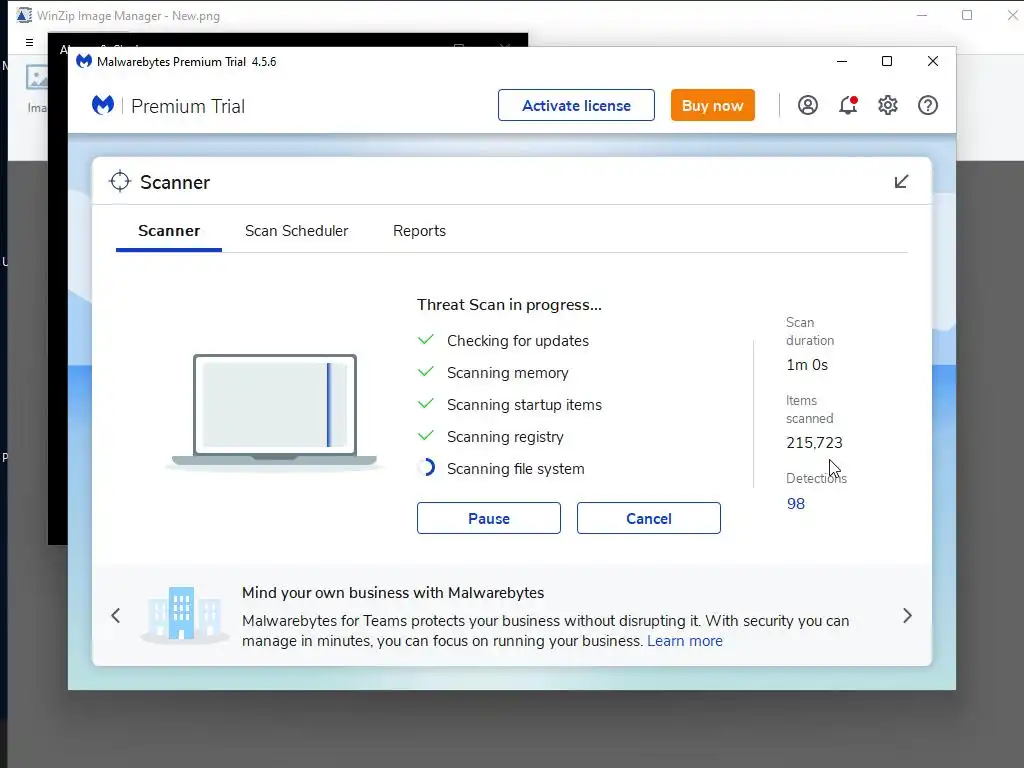Maximize the WinZip Image Manager window
1024x768 pixels.
pos(967,15)
